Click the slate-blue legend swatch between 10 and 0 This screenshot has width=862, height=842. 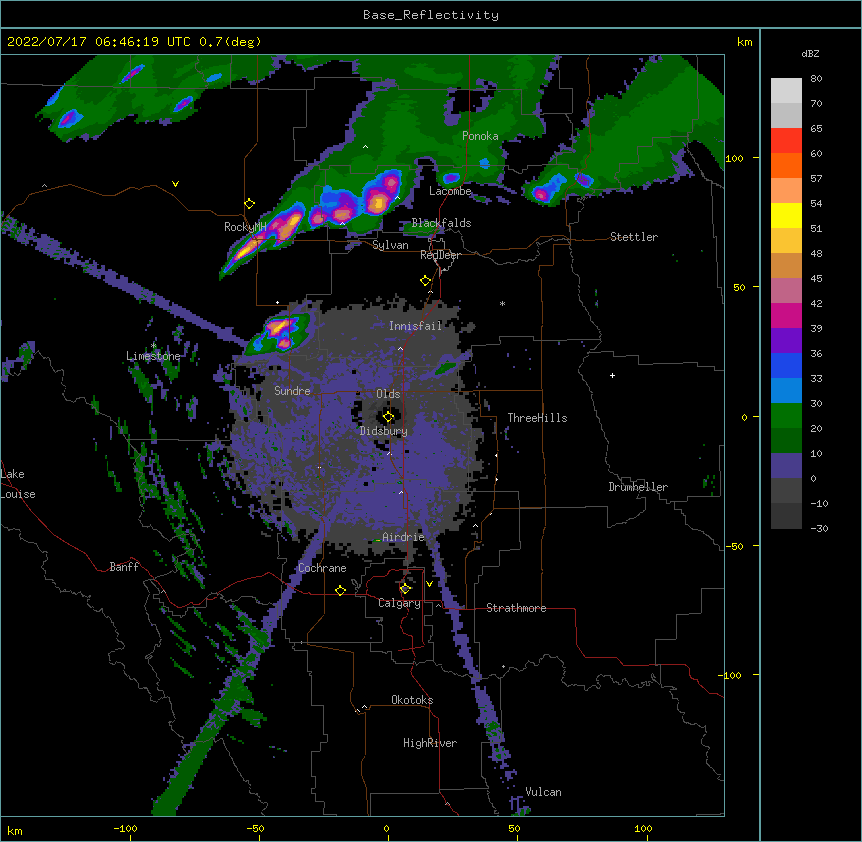point(786,466)
